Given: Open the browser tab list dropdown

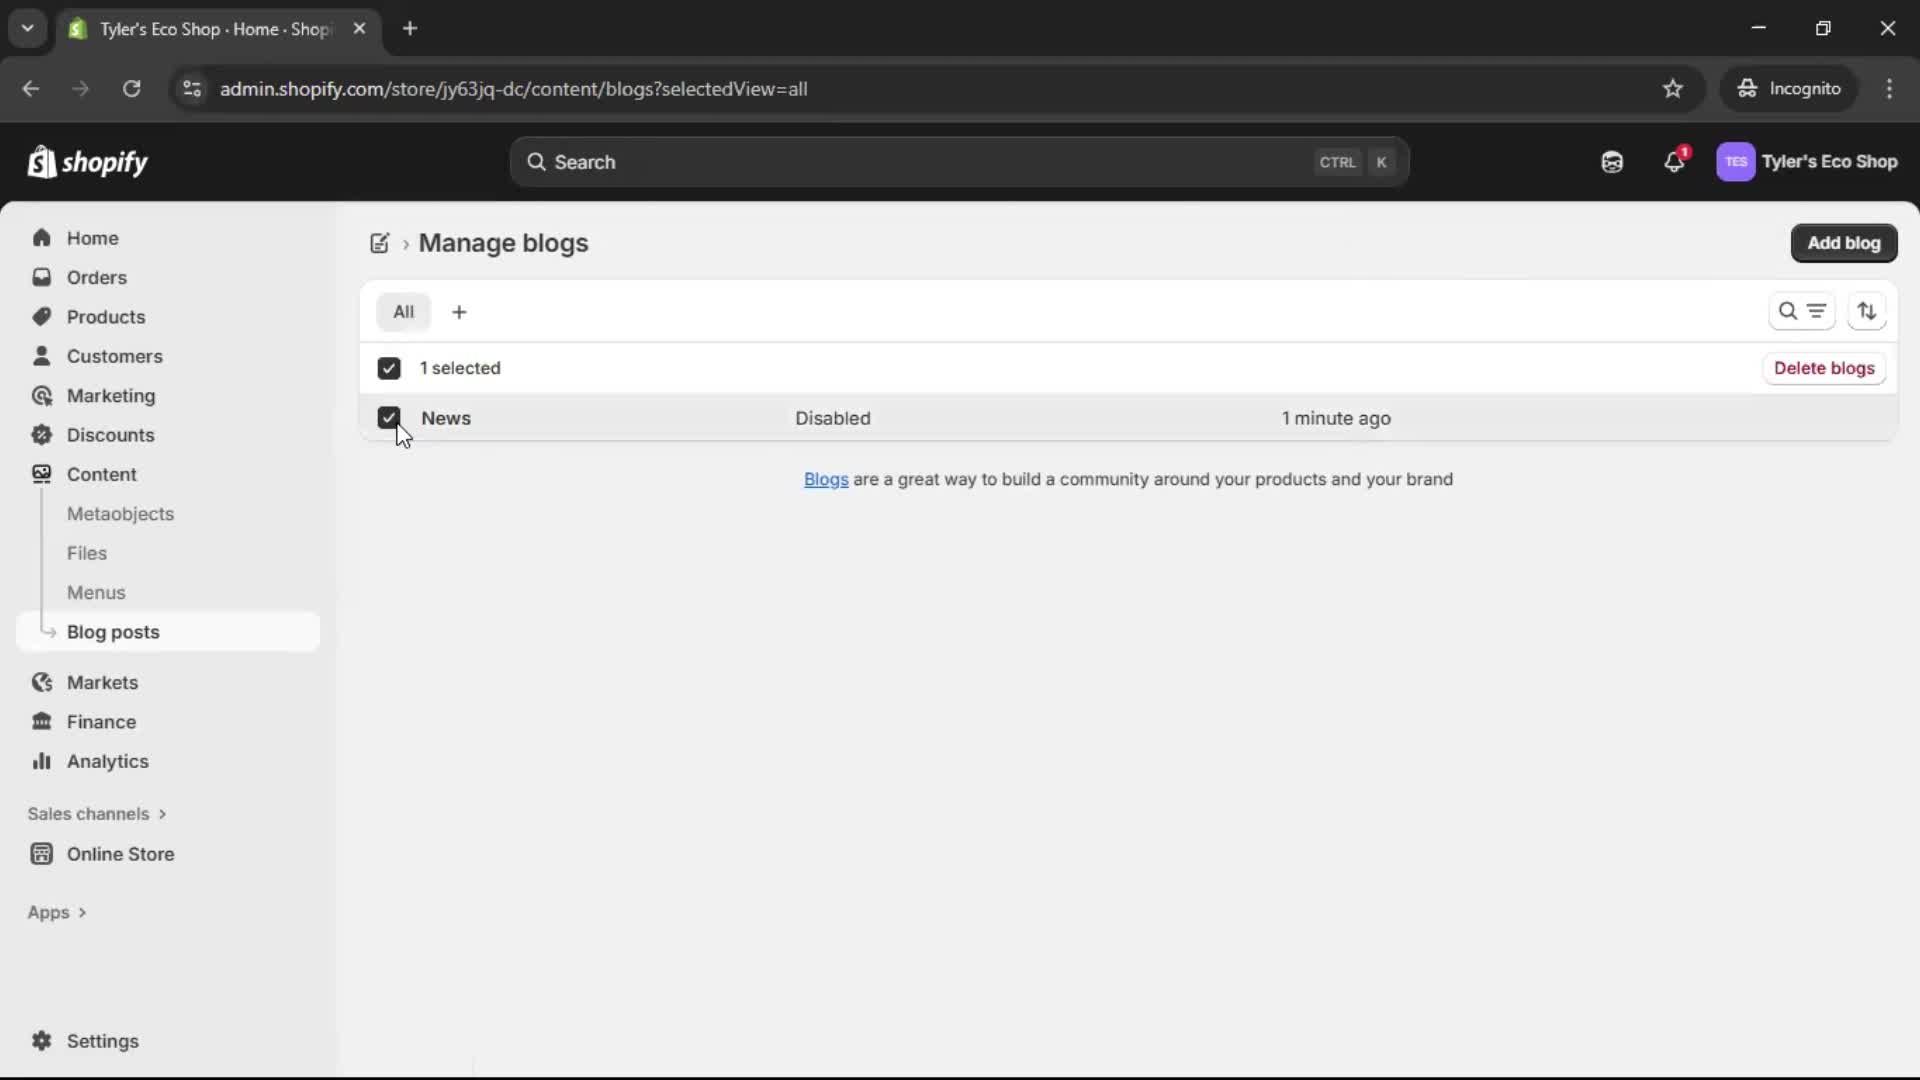Looking at the screenshot, I should pos(27,28).
